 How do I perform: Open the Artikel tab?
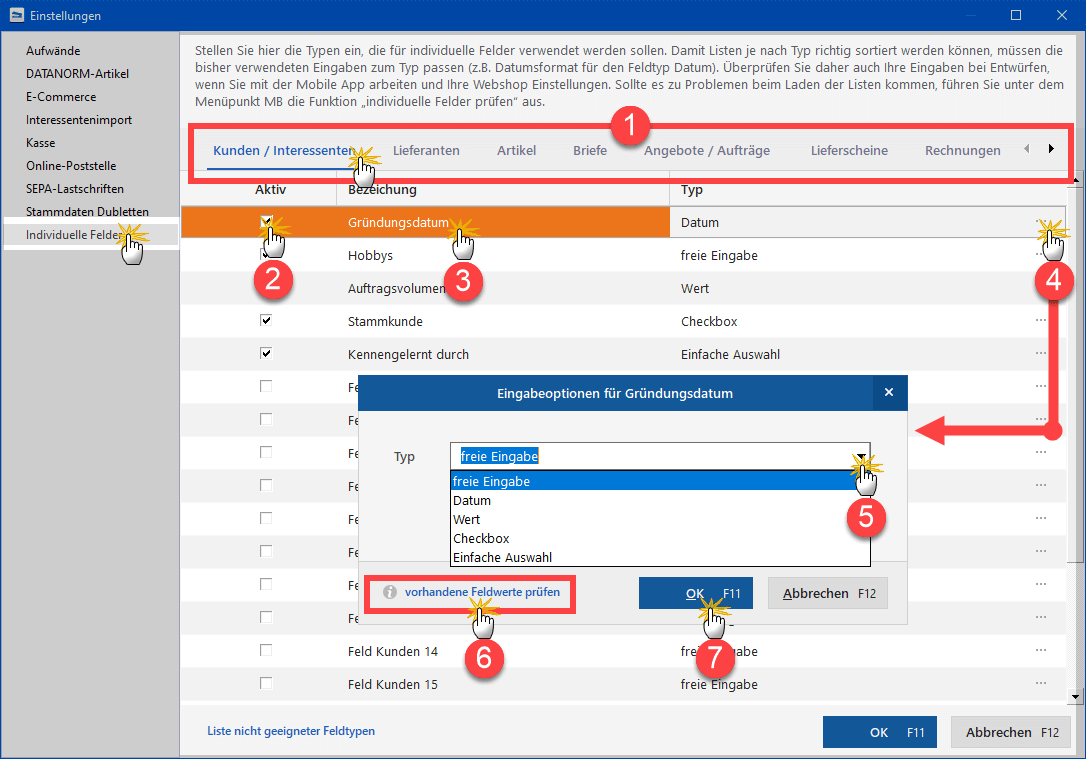[x=517, y=150]
